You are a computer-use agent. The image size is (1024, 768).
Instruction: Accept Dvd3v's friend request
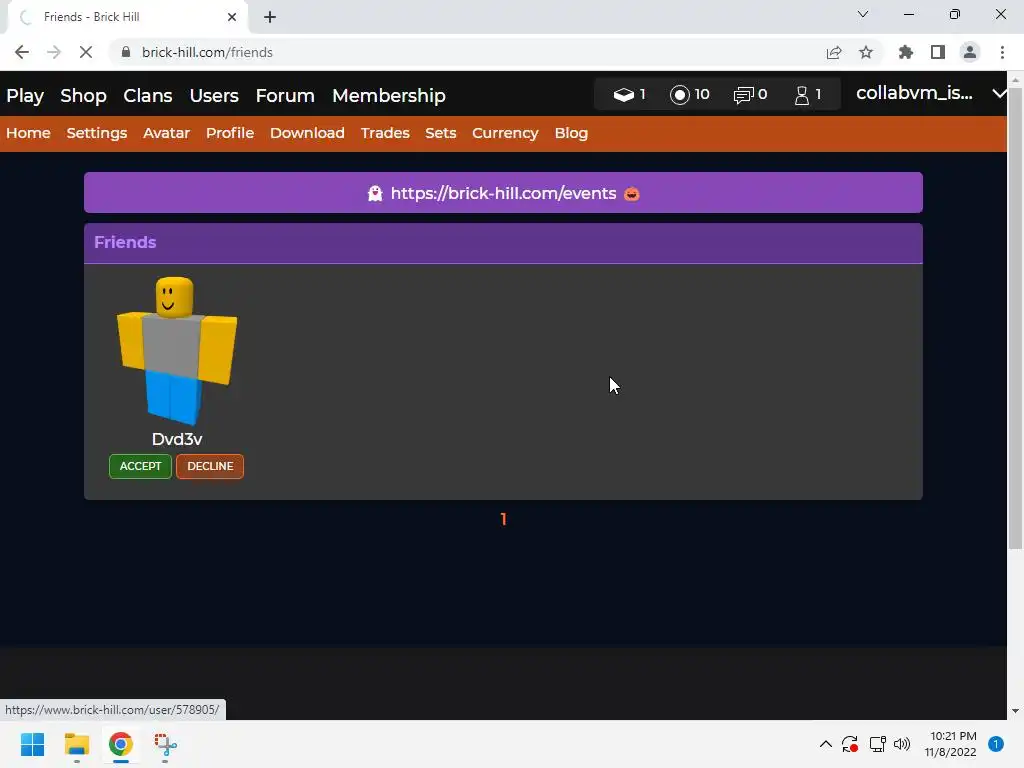(x=140, y=466)
